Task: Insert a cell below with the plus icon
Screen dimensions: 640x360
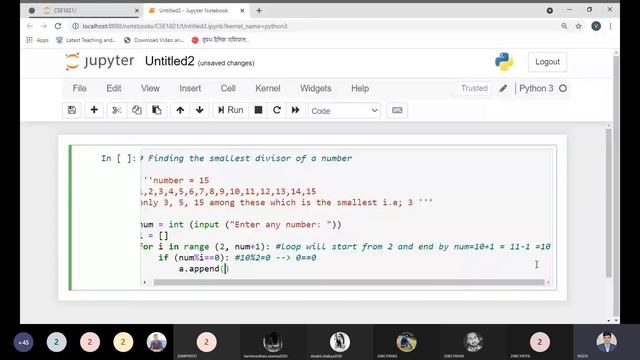Action: [x=94, y=110]
